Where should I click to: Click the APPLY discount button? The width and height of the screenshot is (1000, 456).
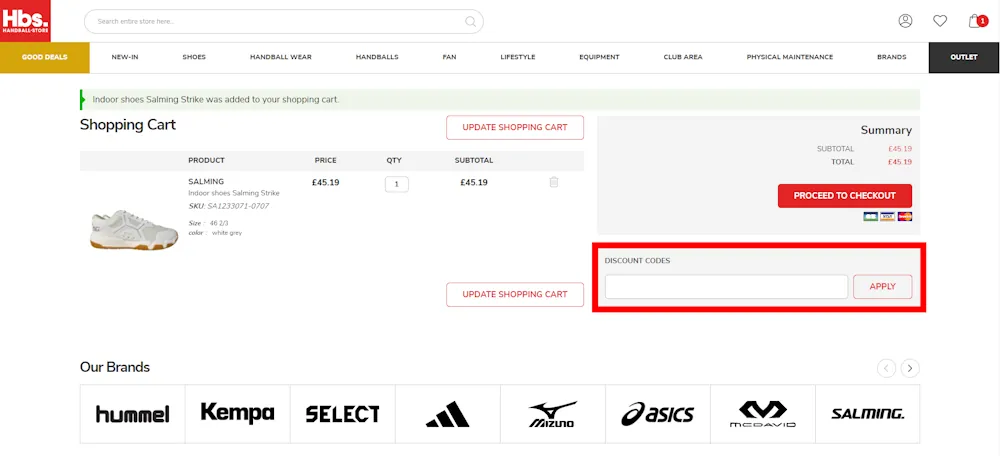(883, 287)
